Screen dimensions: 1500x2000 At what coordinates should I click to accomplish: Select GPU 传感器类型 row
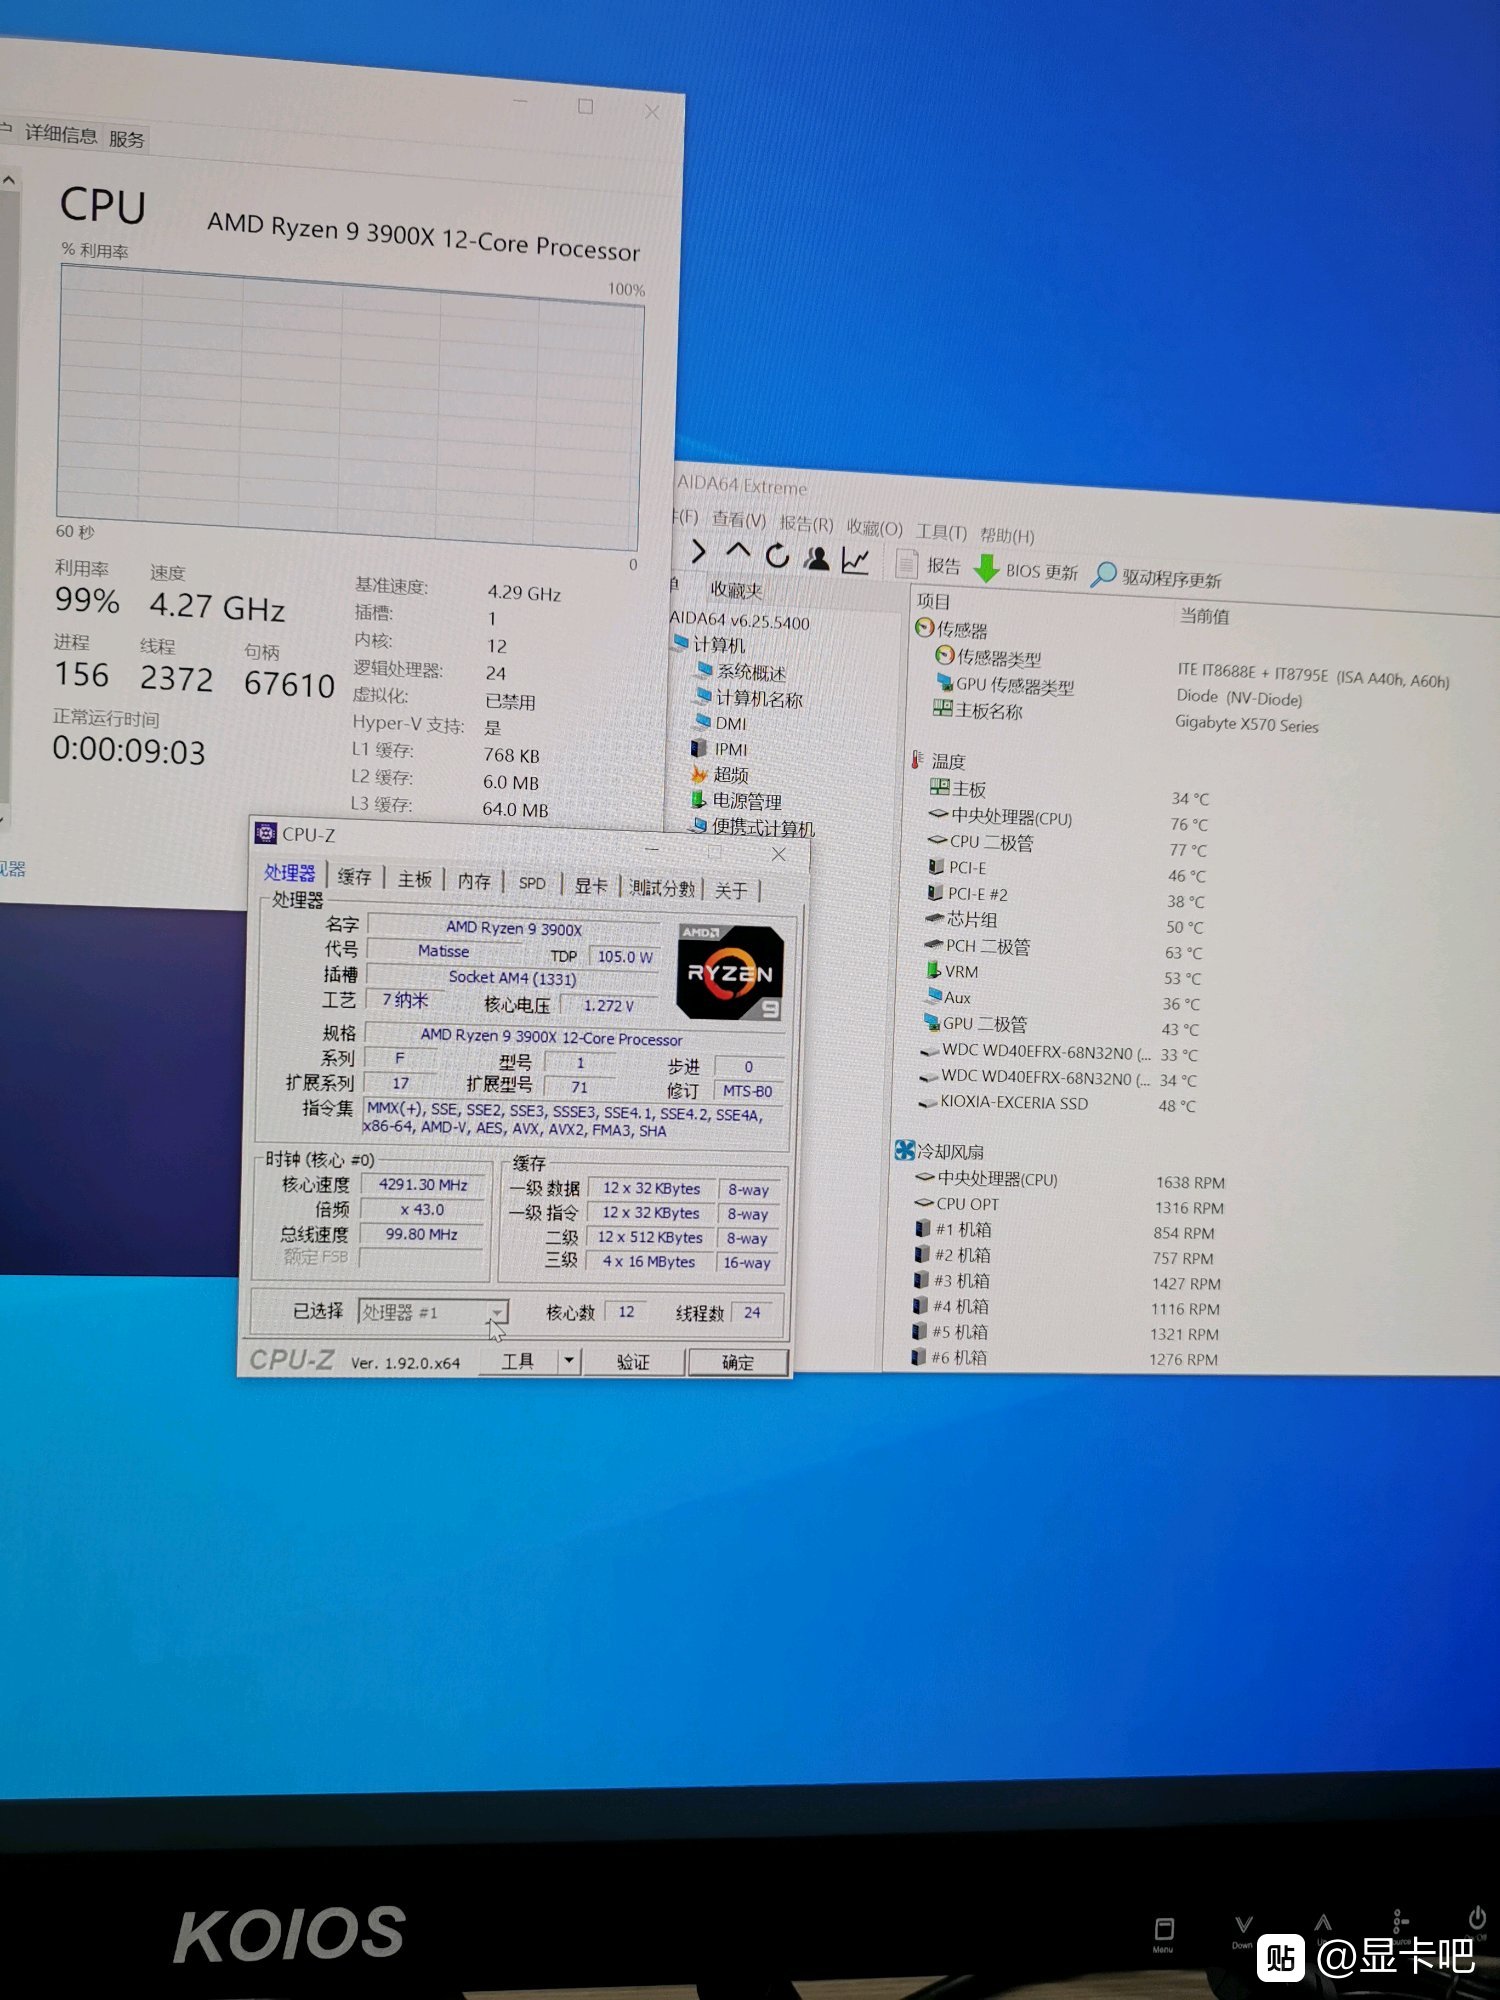click(x=1004, y=685)
